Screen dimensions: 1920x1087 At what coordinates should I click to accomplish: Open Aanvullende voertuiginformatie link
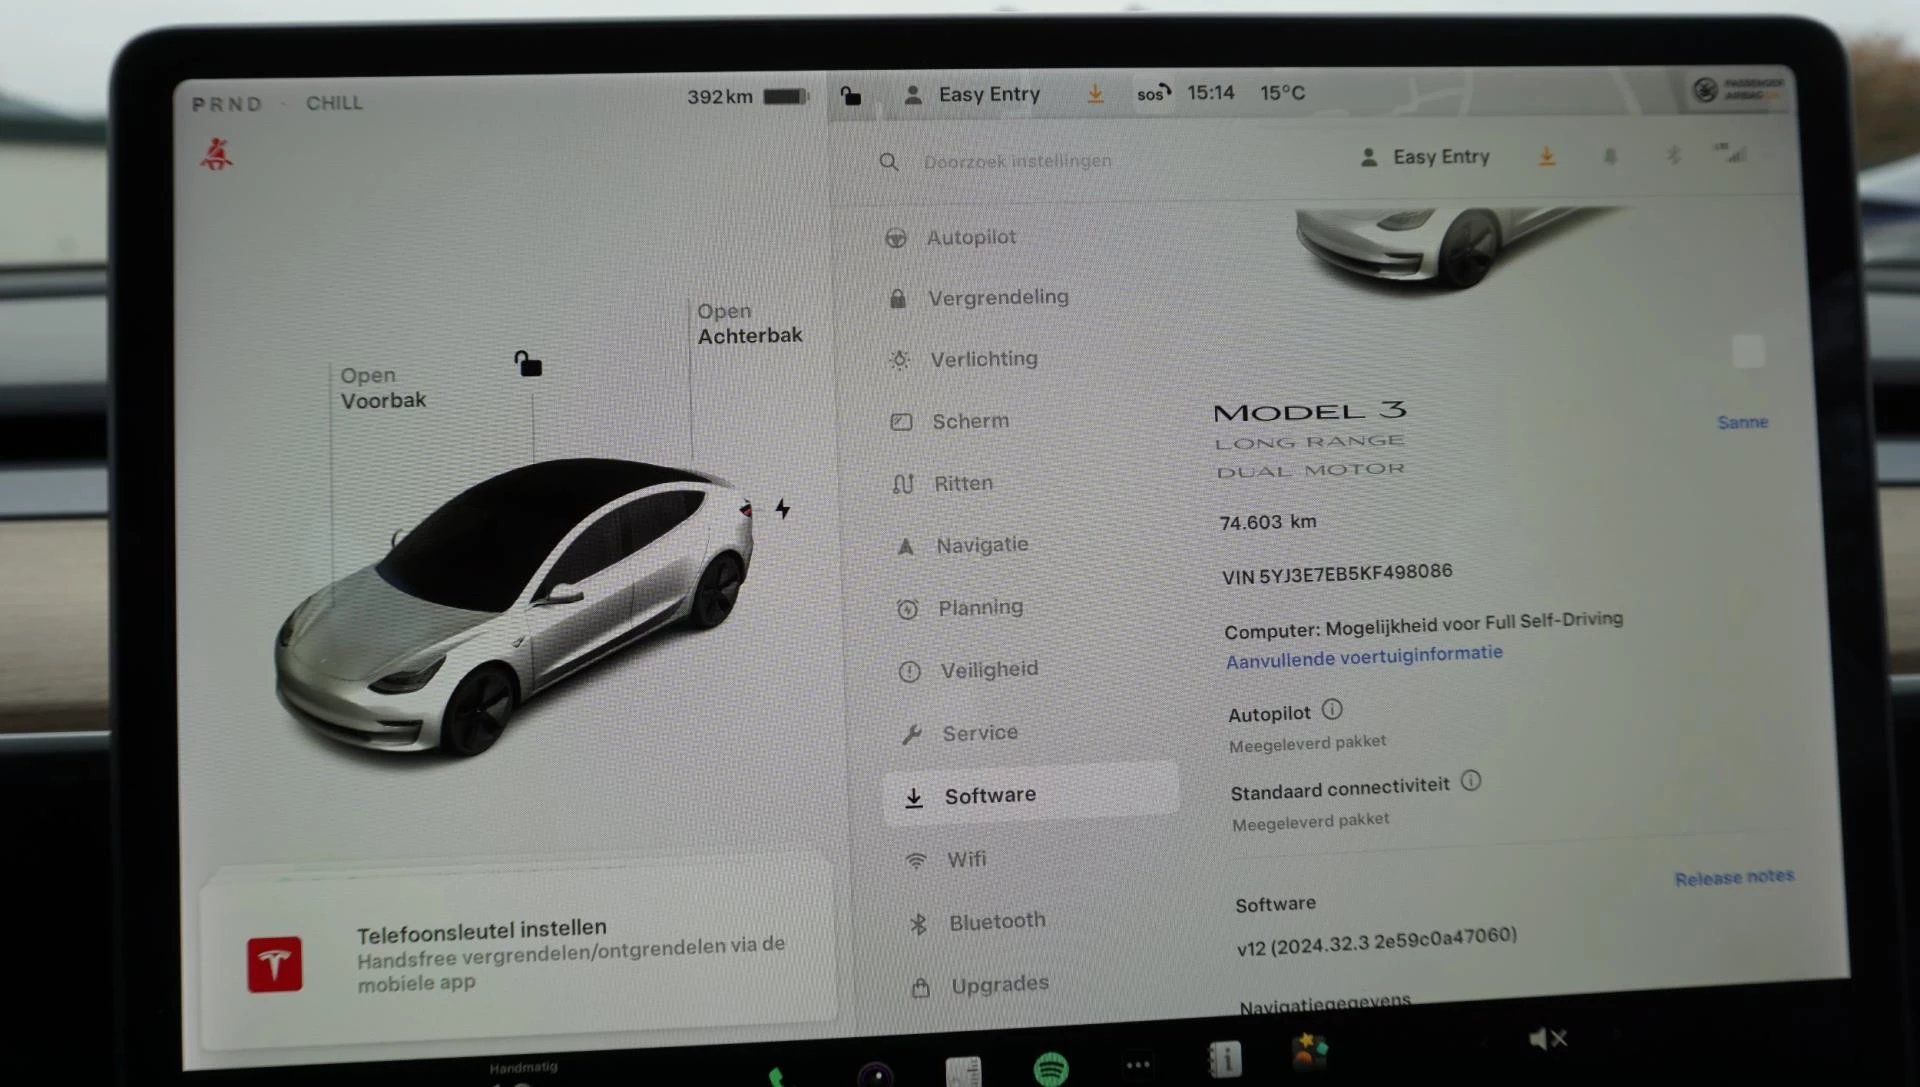[1364, 656]
